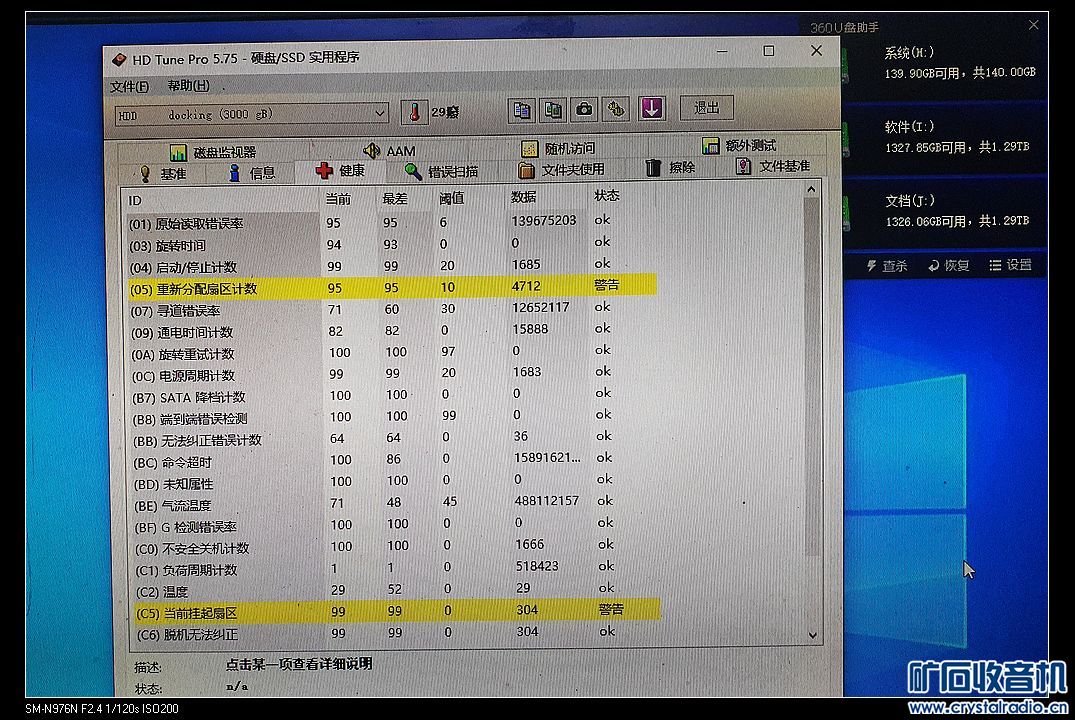Click the copy info to clipboard icon
This screenshot has height=720, width=1075.
click(522, 109)
